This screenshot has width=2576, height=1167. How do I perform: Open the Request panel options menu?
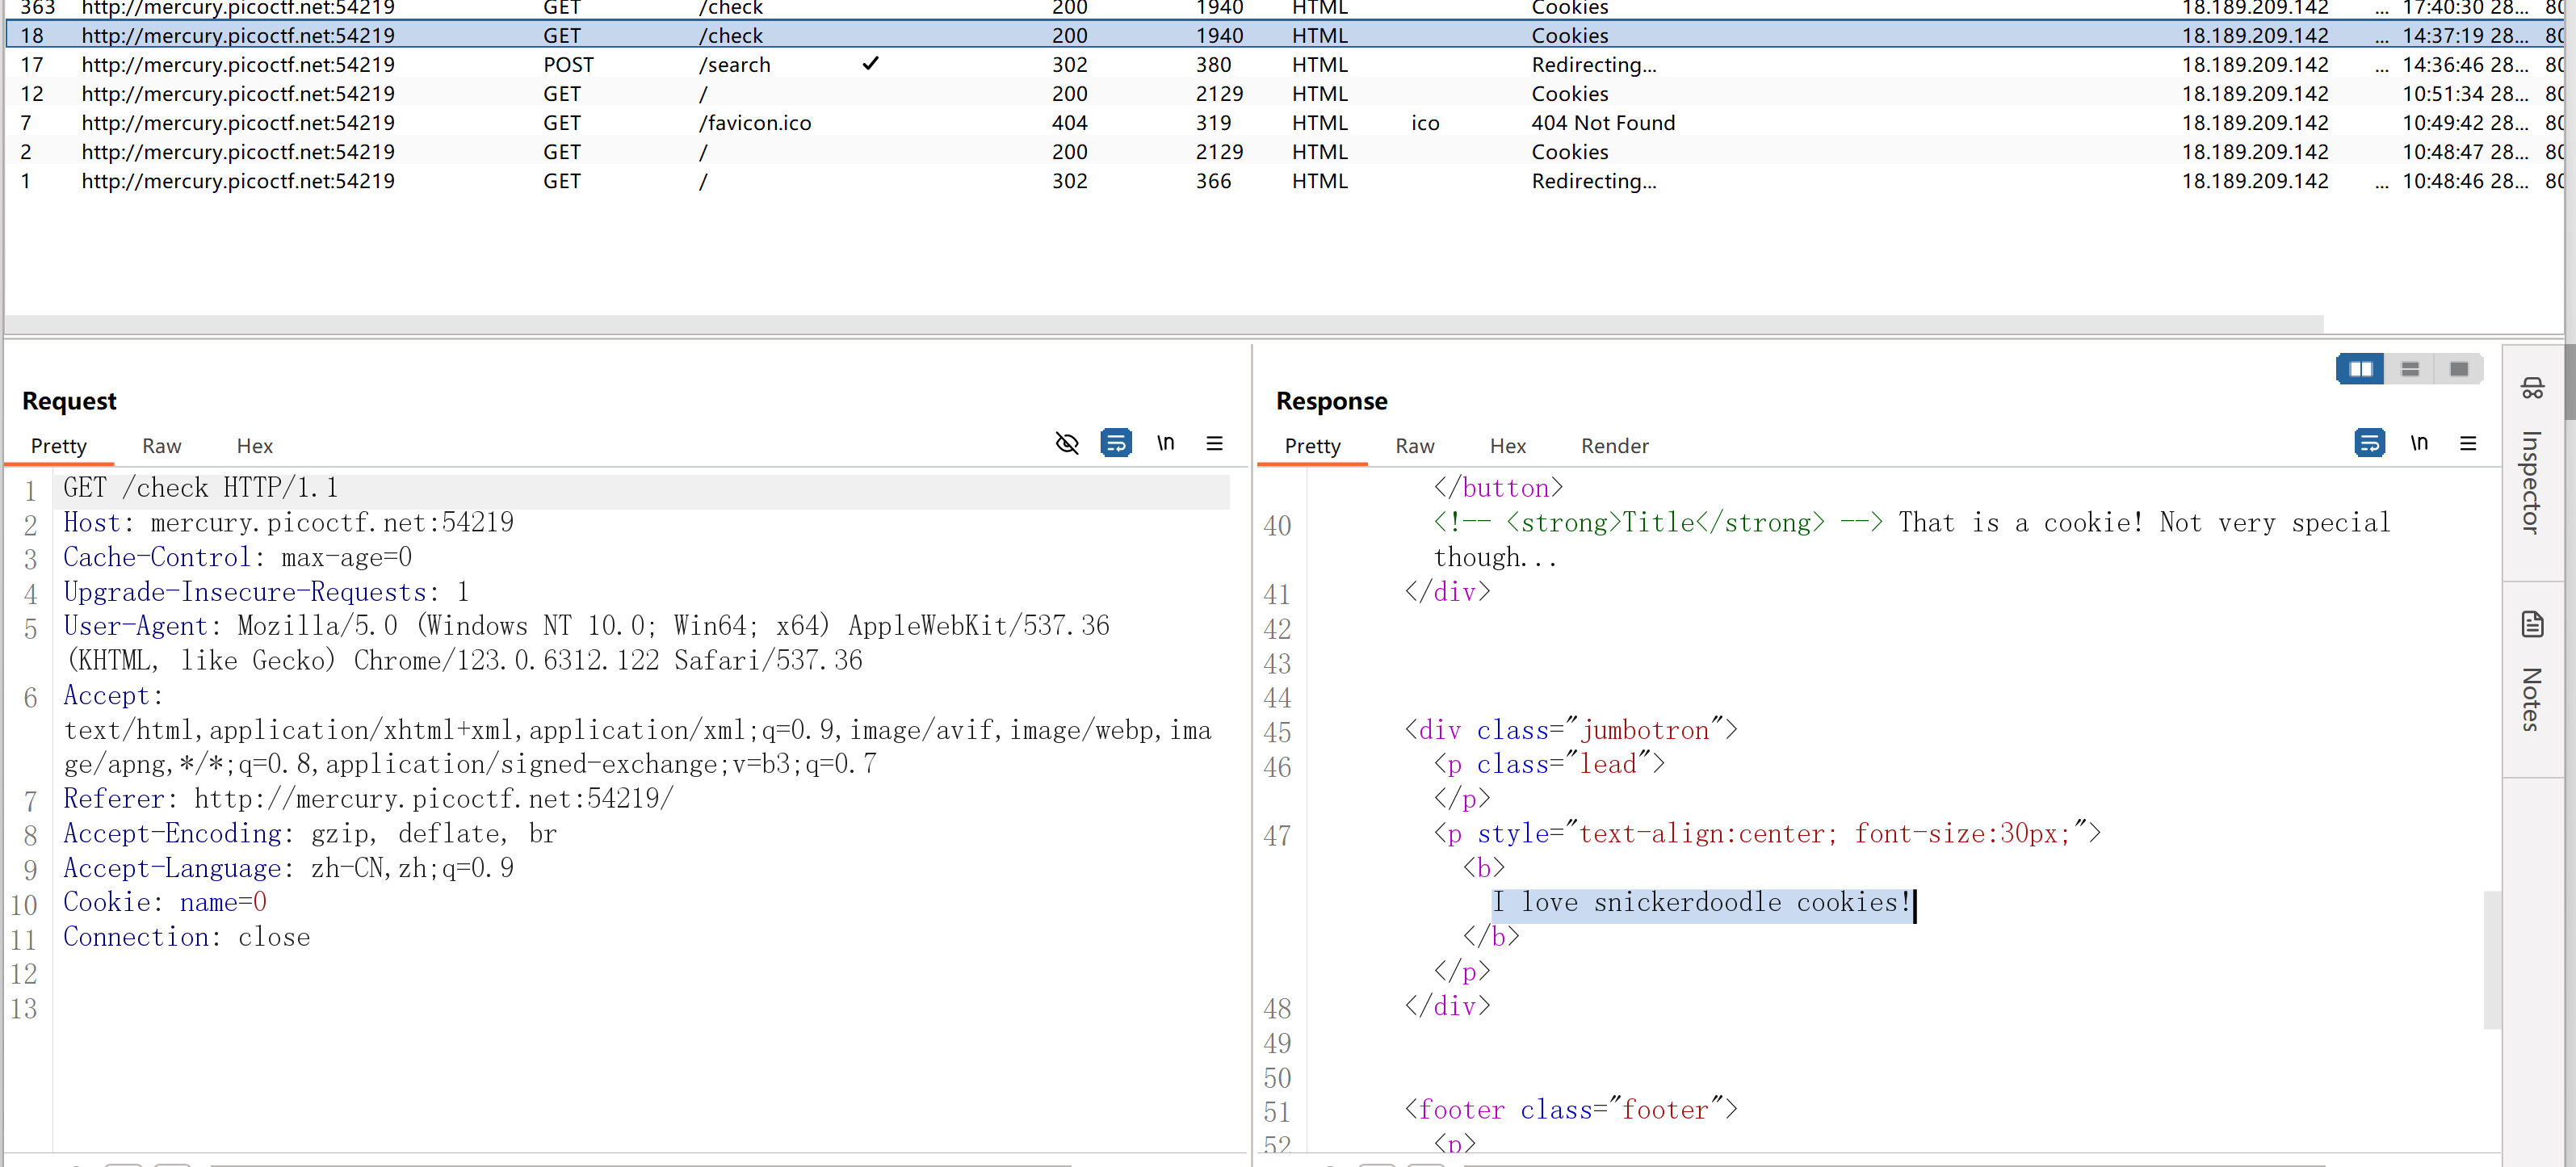point(1214,443)
